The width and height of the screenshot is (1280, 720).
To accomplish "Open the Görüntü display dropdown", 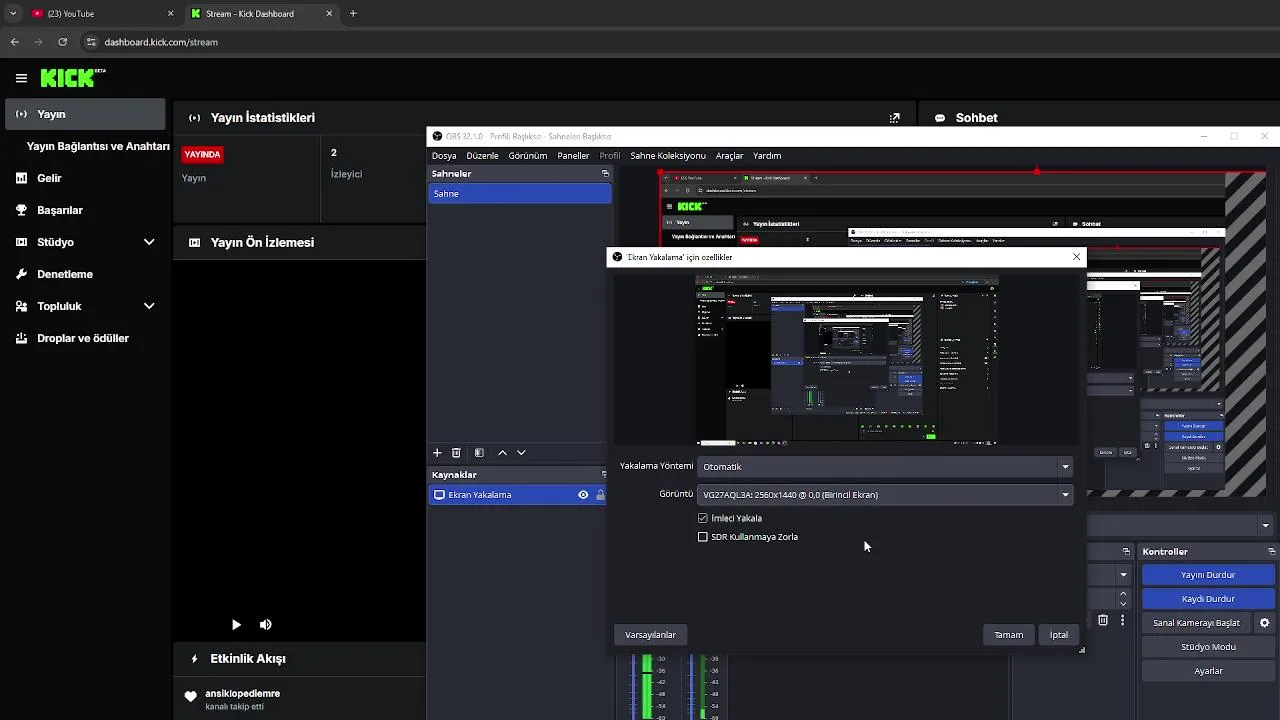I will point(886,495).
